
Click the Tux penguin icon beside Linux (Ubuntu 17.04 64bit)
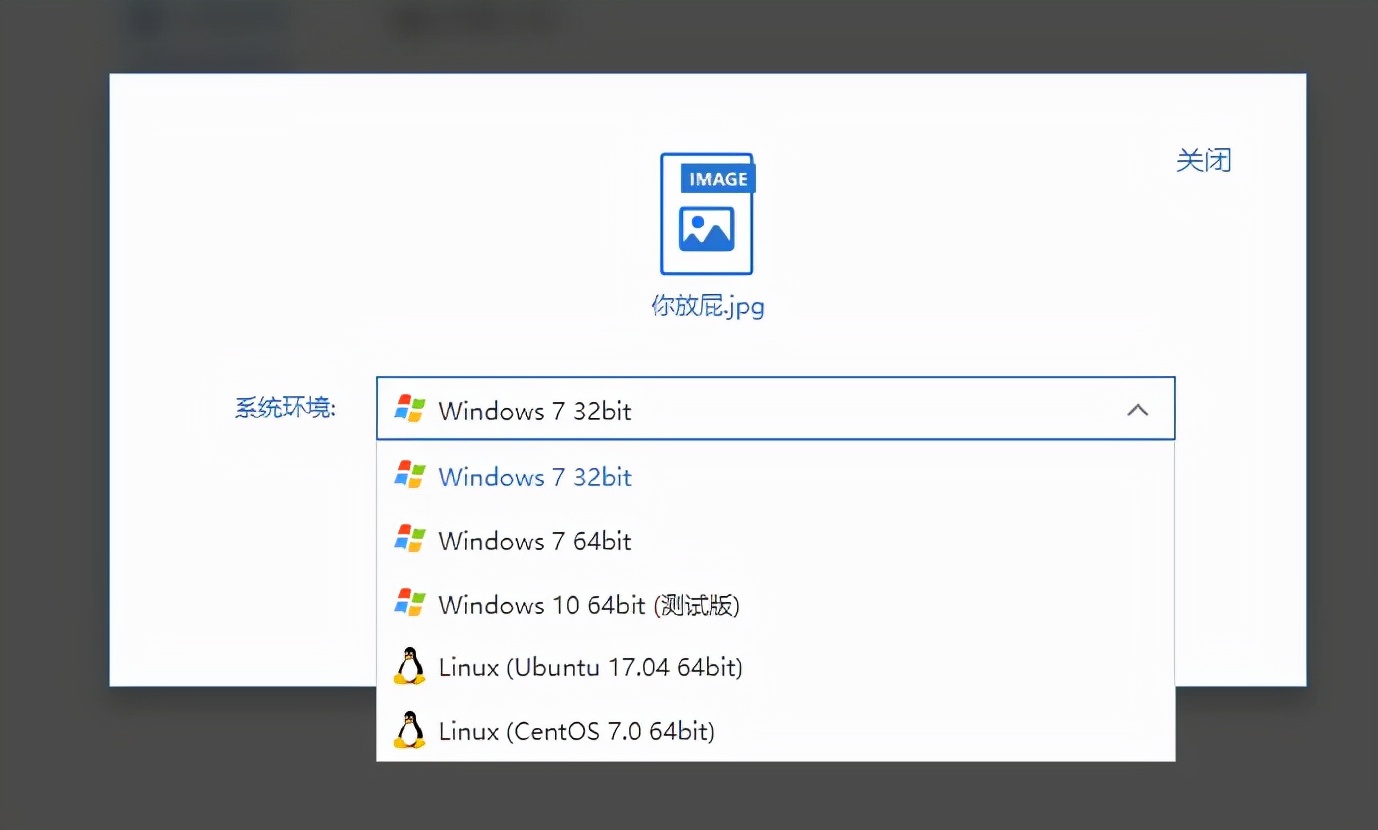point(409,667)
